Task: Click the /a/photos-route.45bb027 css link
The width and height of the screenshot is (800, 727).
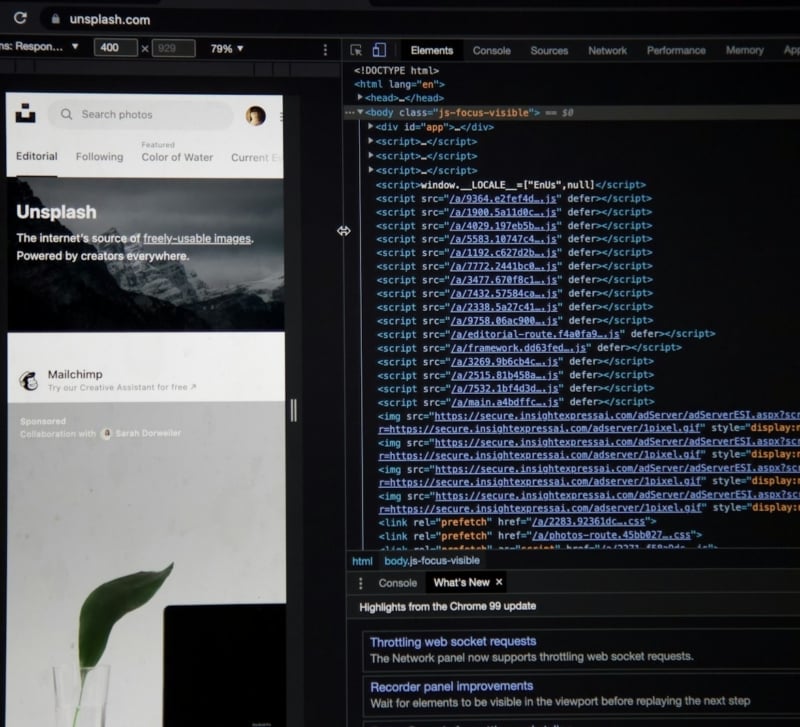Action: click(611, 535)
